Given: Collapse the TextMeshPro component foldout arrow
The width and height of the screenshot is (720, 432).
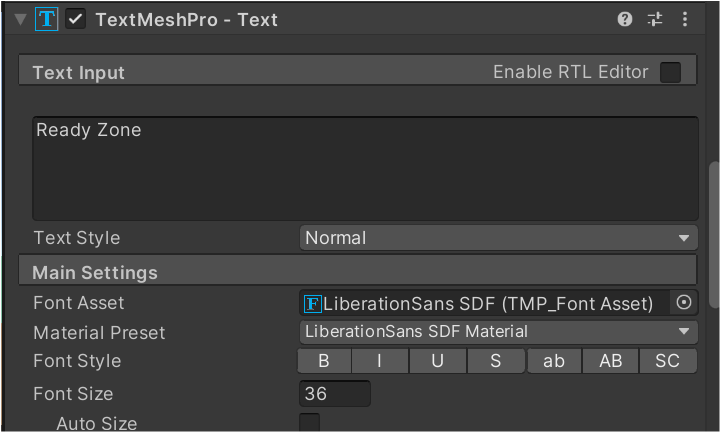Looking at the screenshot, I should coord(20,20).
